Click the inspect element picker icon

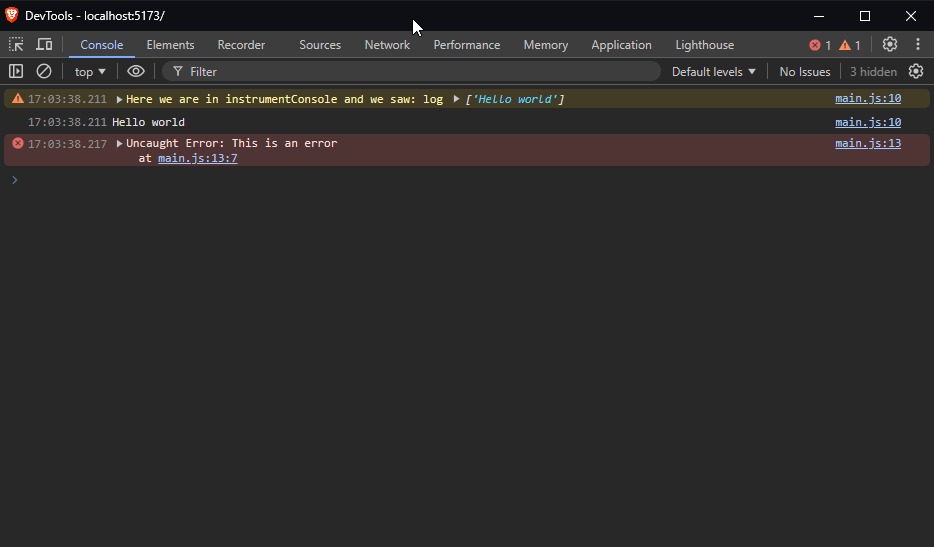[x=16, y=45]
